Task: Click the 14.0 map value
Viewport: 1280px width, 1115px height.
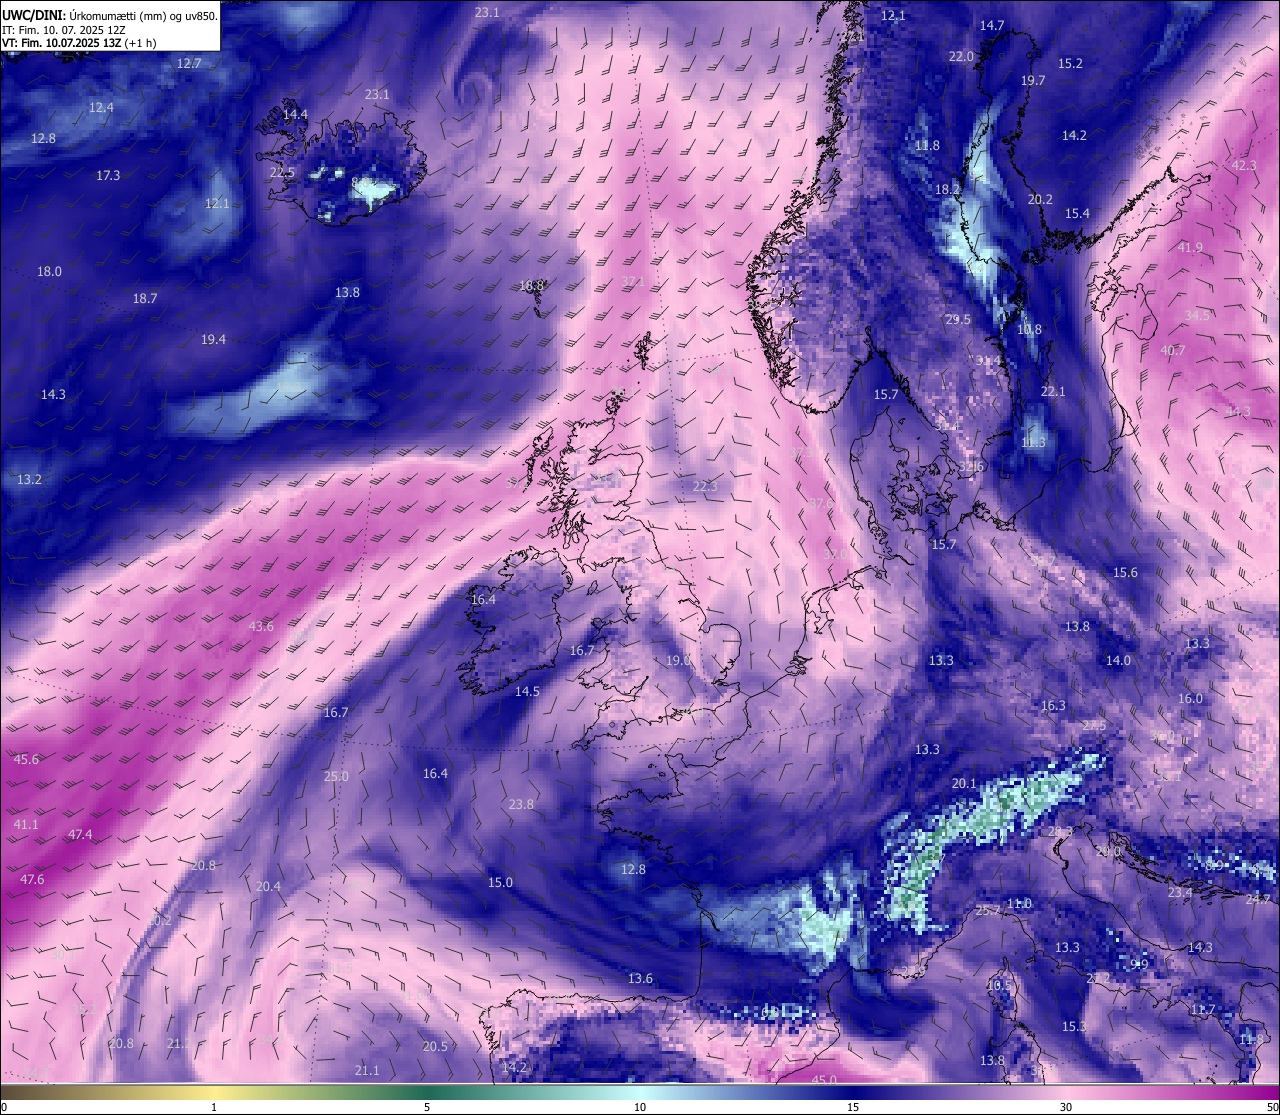Action: tap(1118, 660)
